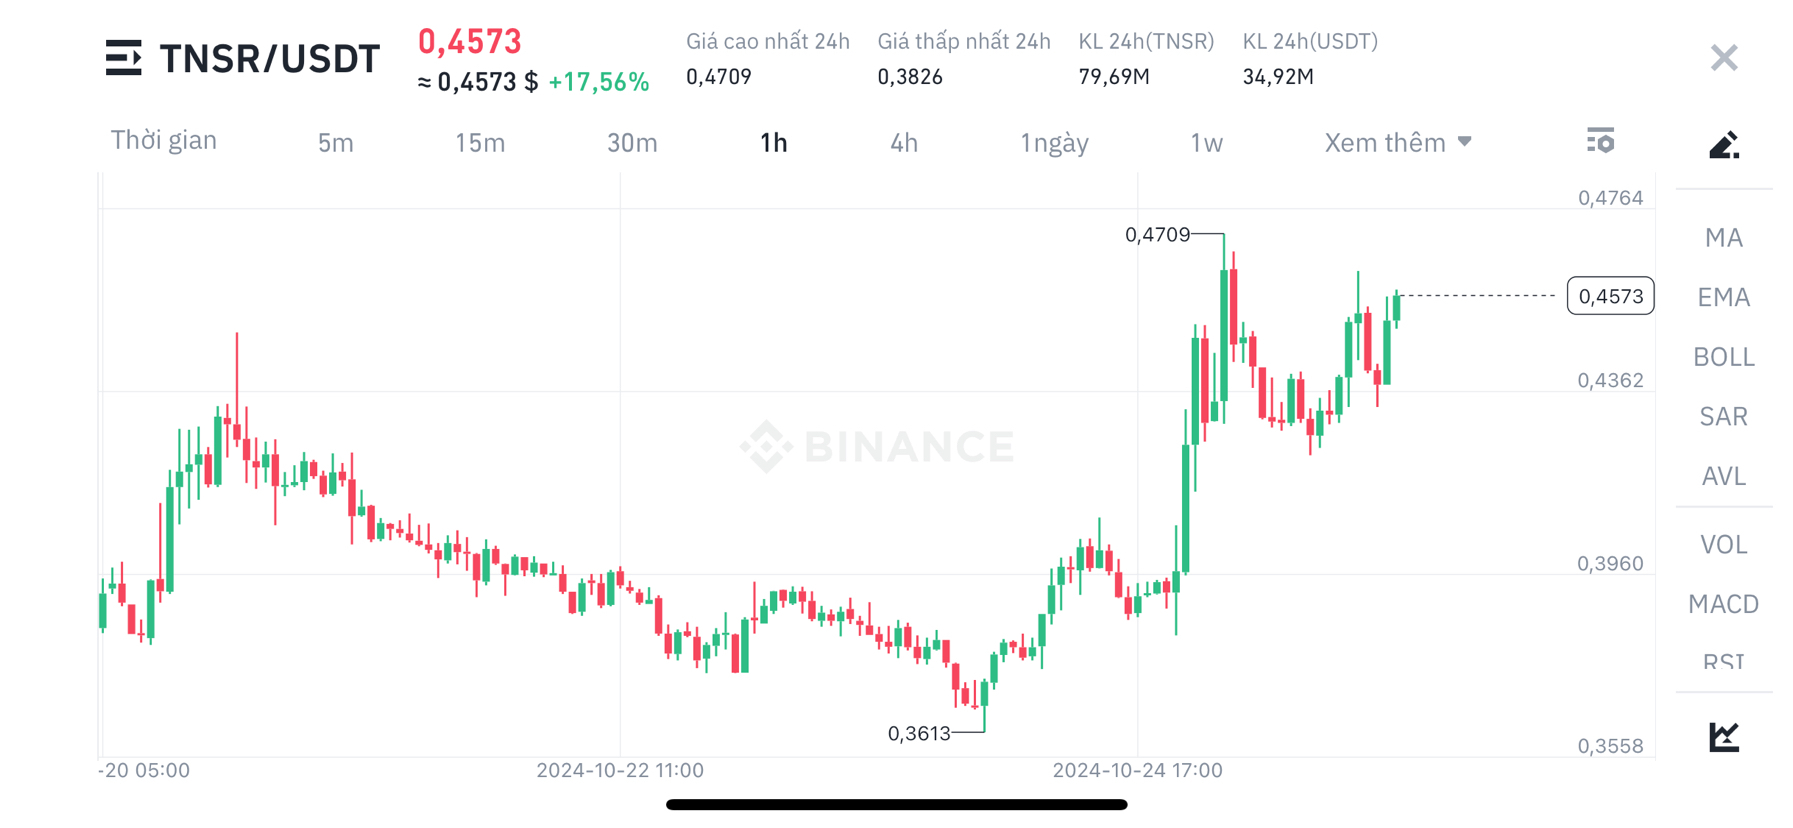Viewport: 1793px width, 828px height.
Task: Open the pair menu icon beside TNSR/USDT
Action: (x=124, y=58)
